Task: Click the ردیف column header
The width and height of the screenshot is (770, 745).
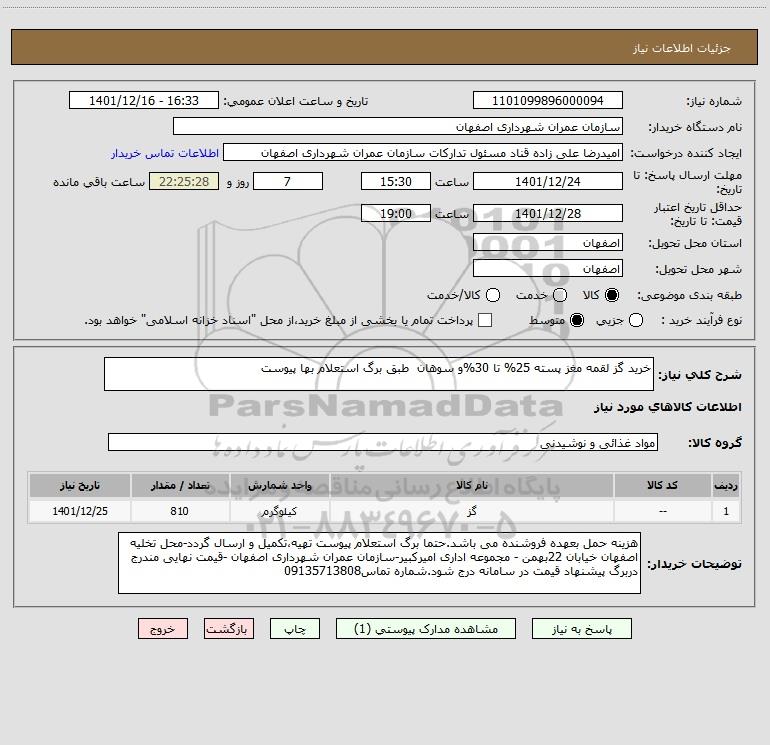Action: coord(726,485)
